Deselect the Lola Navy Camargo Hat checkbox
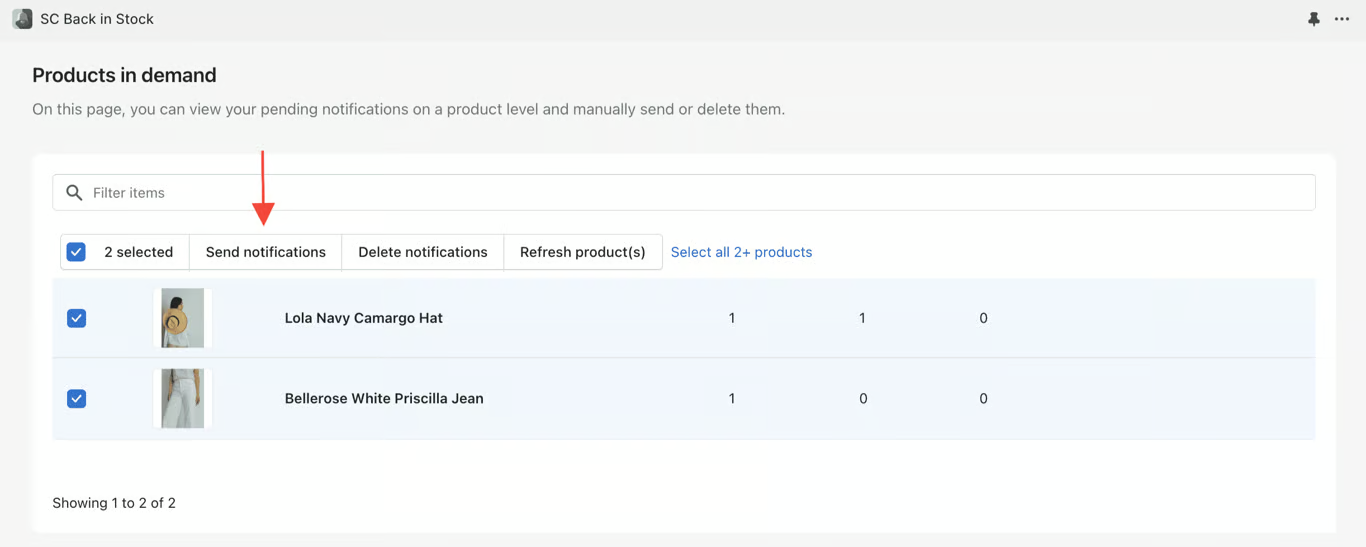Screen dimensions: 1366x547 pyautogui.click(x=76, y=318)
